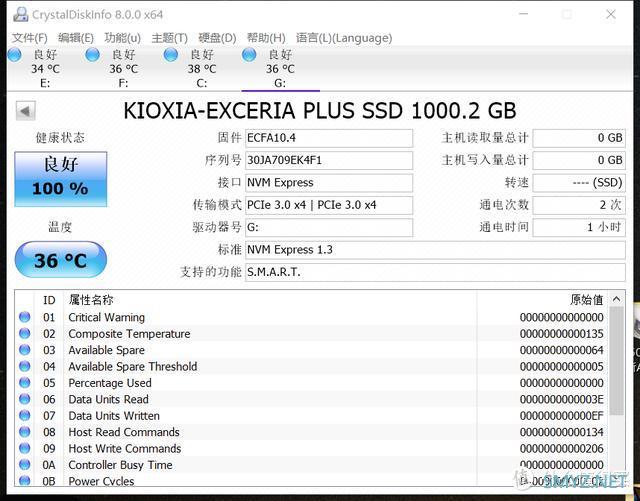Image resolution: width=640 pixels, height=501 pixels.
Task: Click the 主机读取量总计 value 0 GB
Action: pos(579,138)
